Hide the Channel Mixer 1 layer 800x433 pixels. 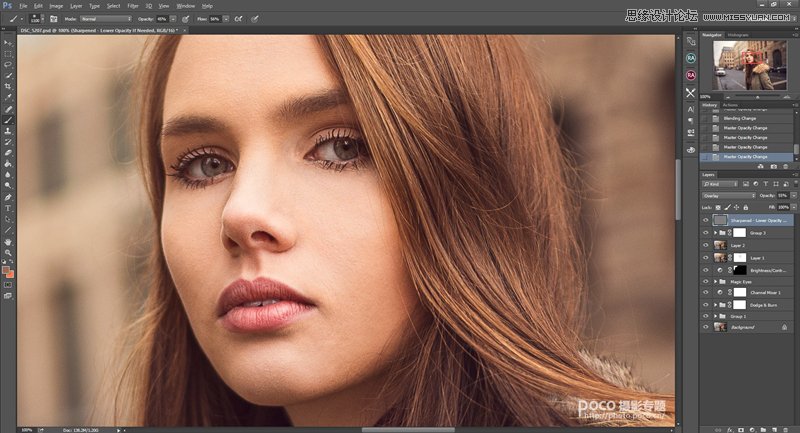coord(706,292)
